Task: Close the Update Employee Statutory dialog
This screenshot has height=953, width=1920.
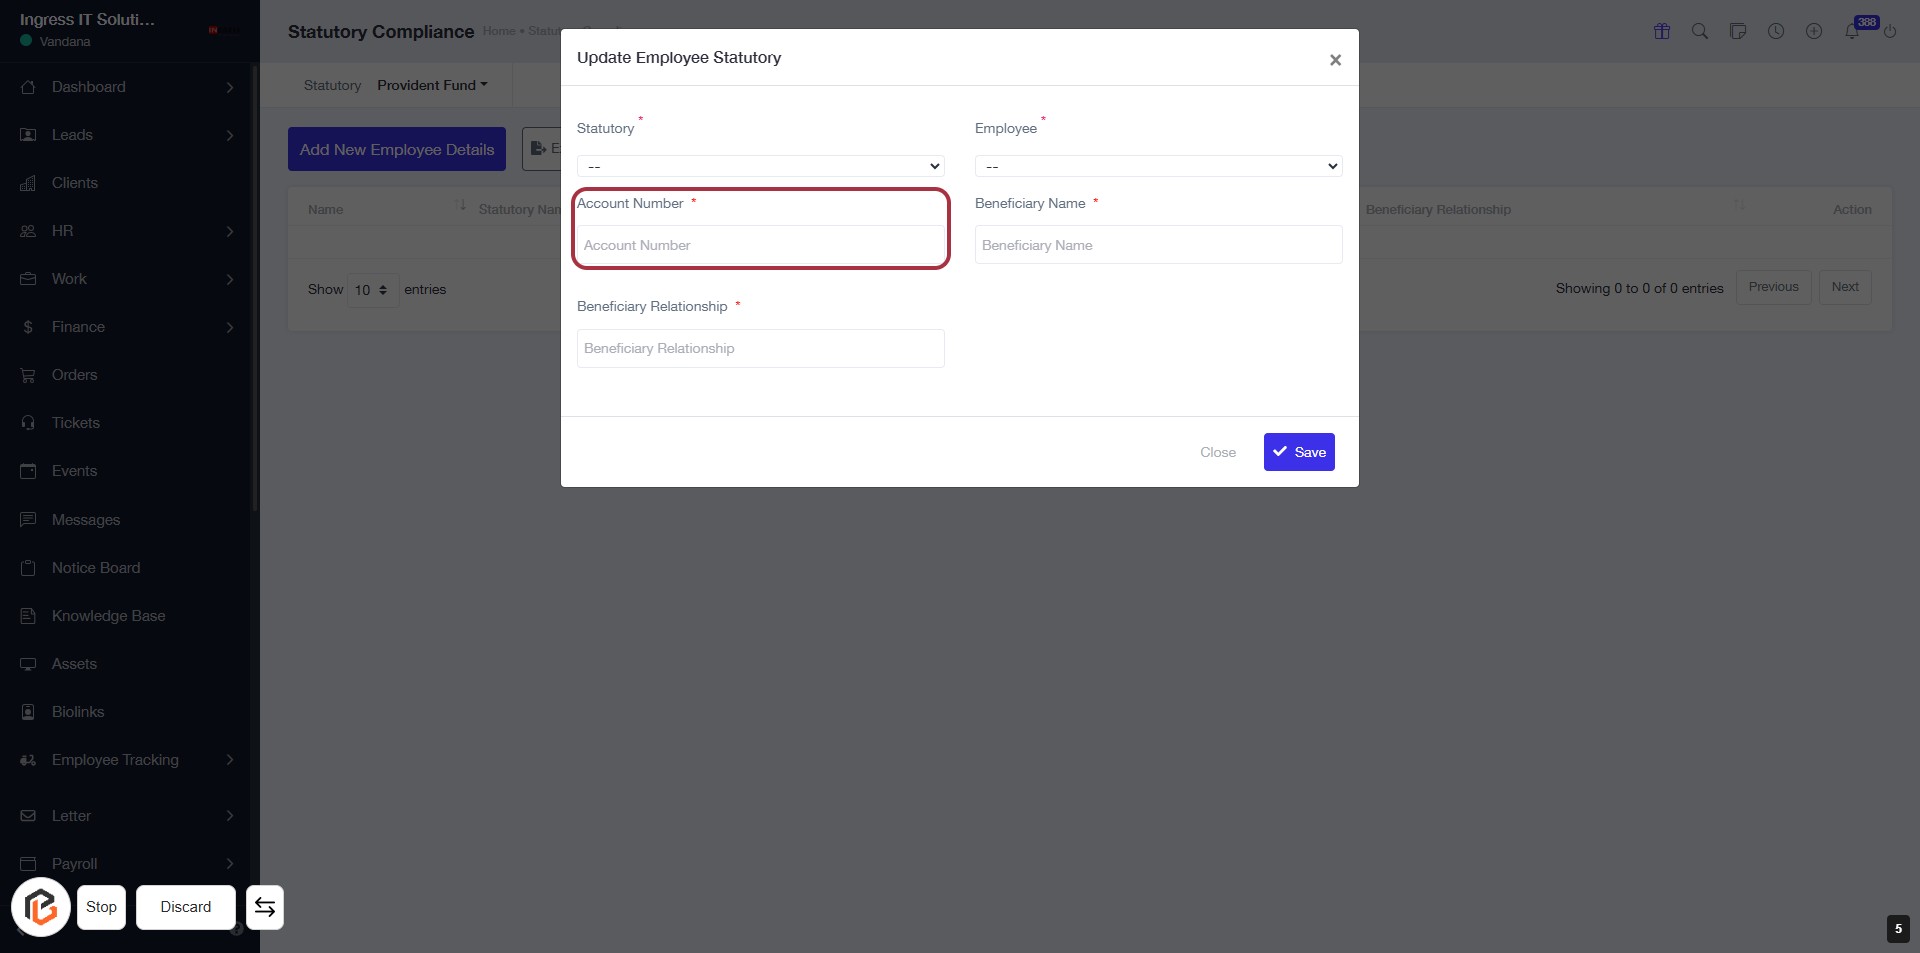Action: tap(1335, 60)
